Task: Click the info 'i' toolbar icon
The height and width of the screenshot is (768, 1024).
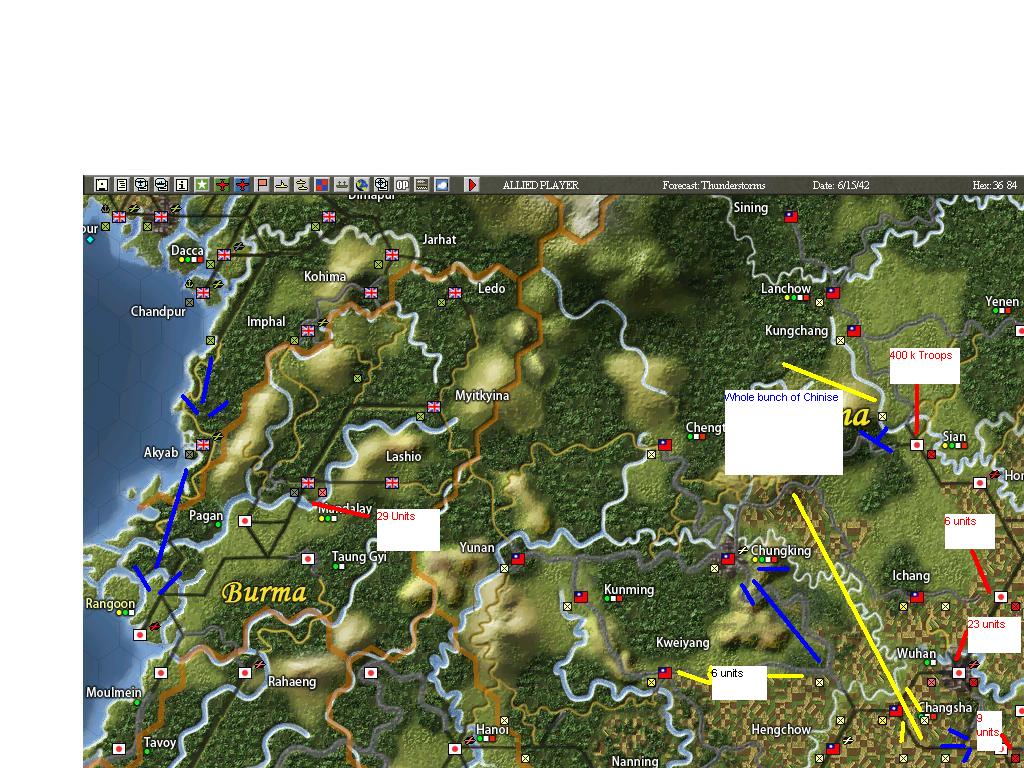Action: point(182,185)
